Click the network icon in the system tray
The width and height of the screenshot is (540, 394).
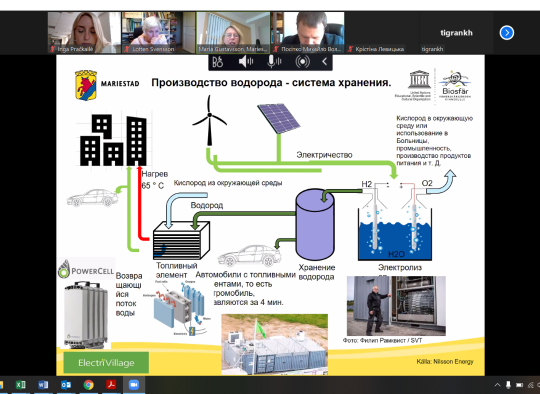point(530,385)
